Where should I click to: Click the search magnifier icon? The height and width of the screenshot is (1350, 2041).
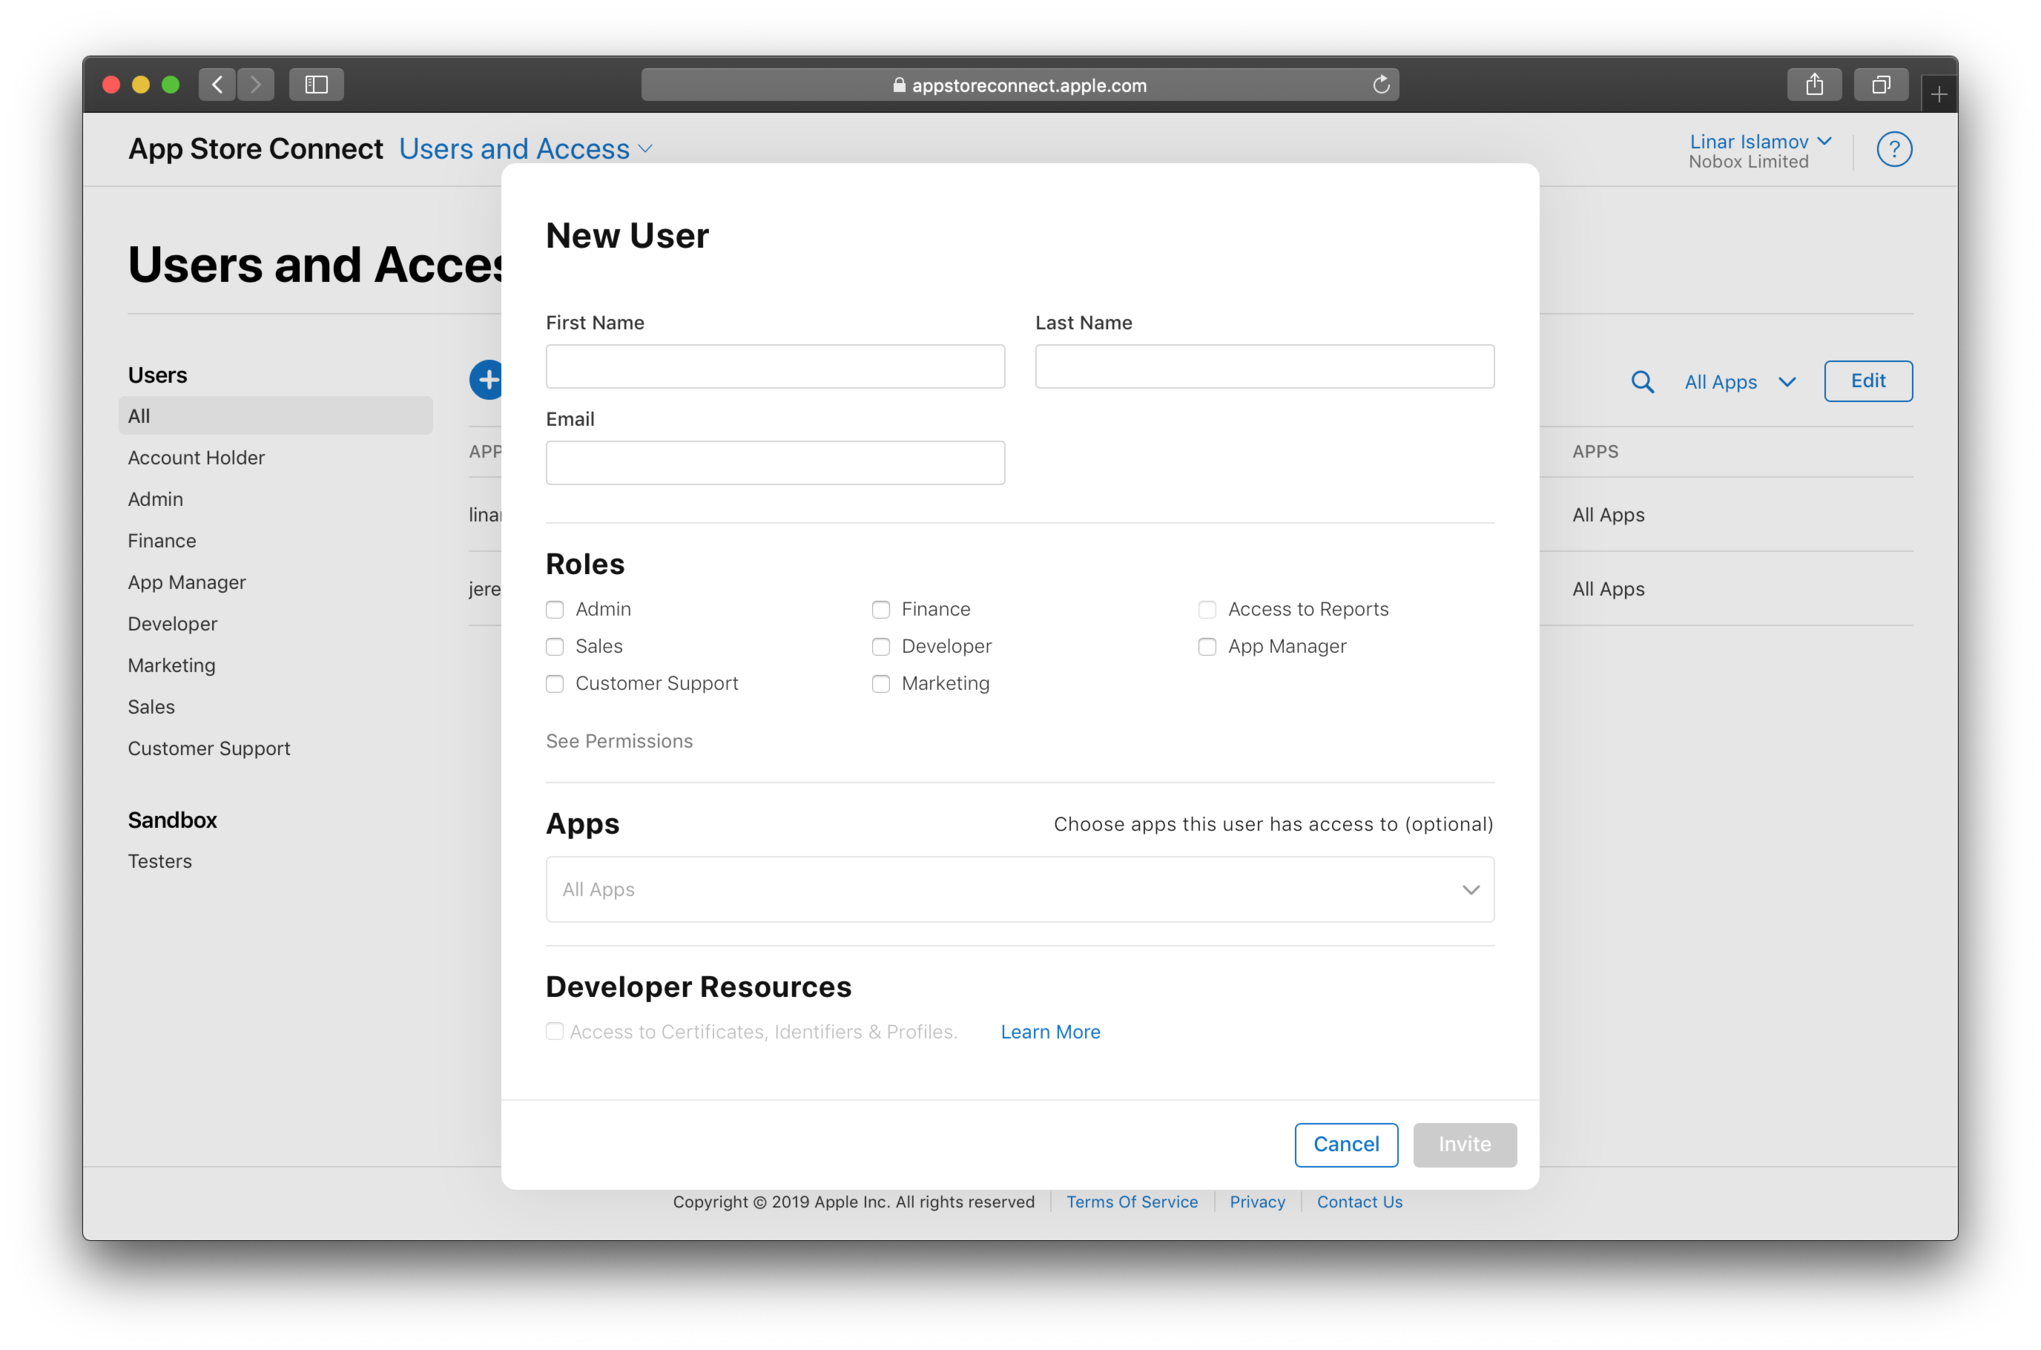coord(1642,382)
